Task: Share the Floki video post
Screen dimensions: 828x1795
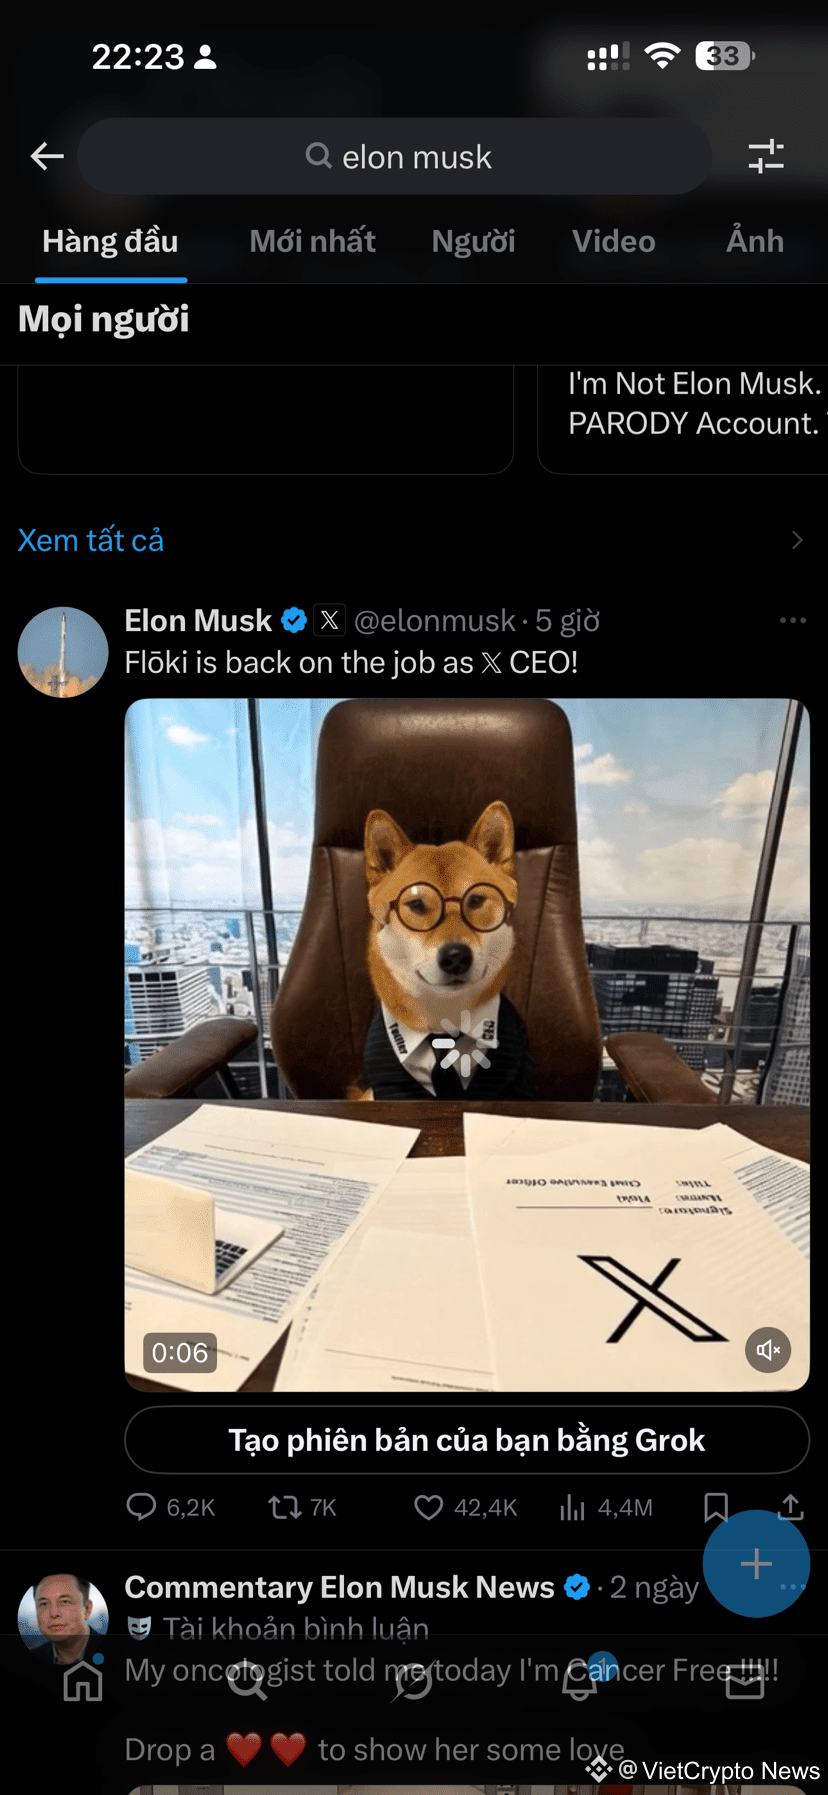Action: (790, 1507)
